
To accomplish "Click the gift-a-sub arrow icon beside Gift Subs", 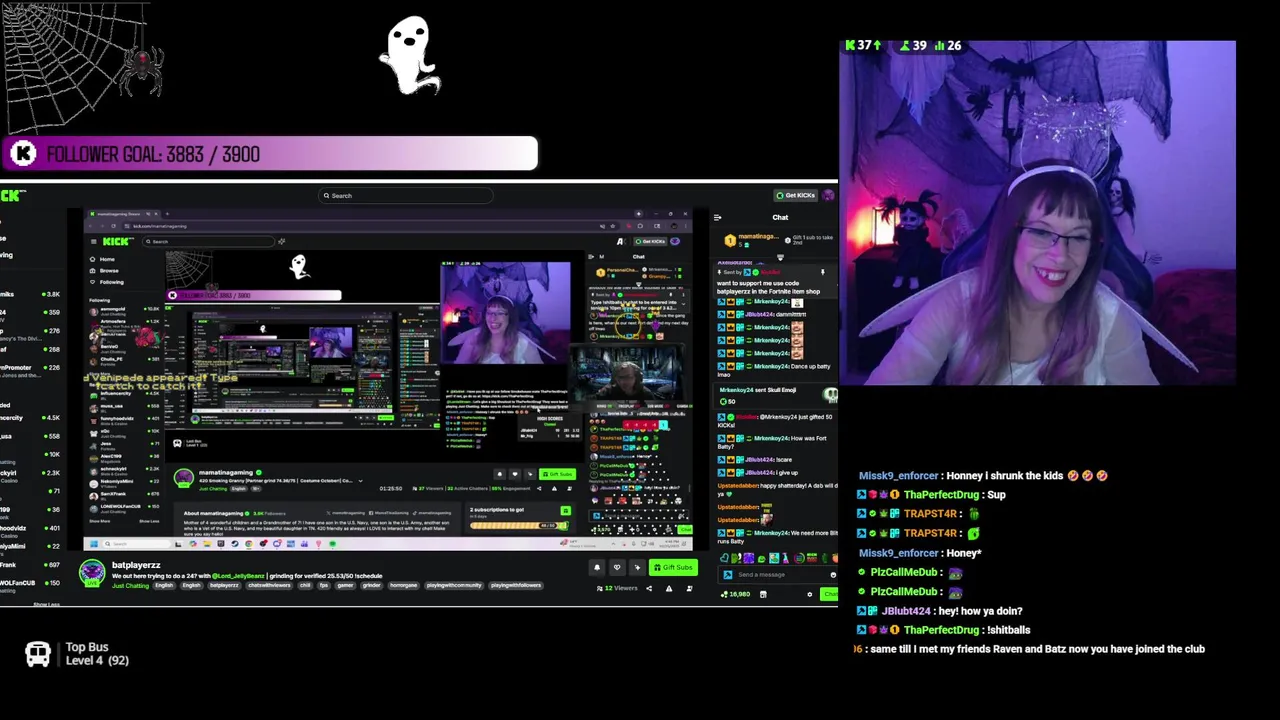I will click(637, 567).
